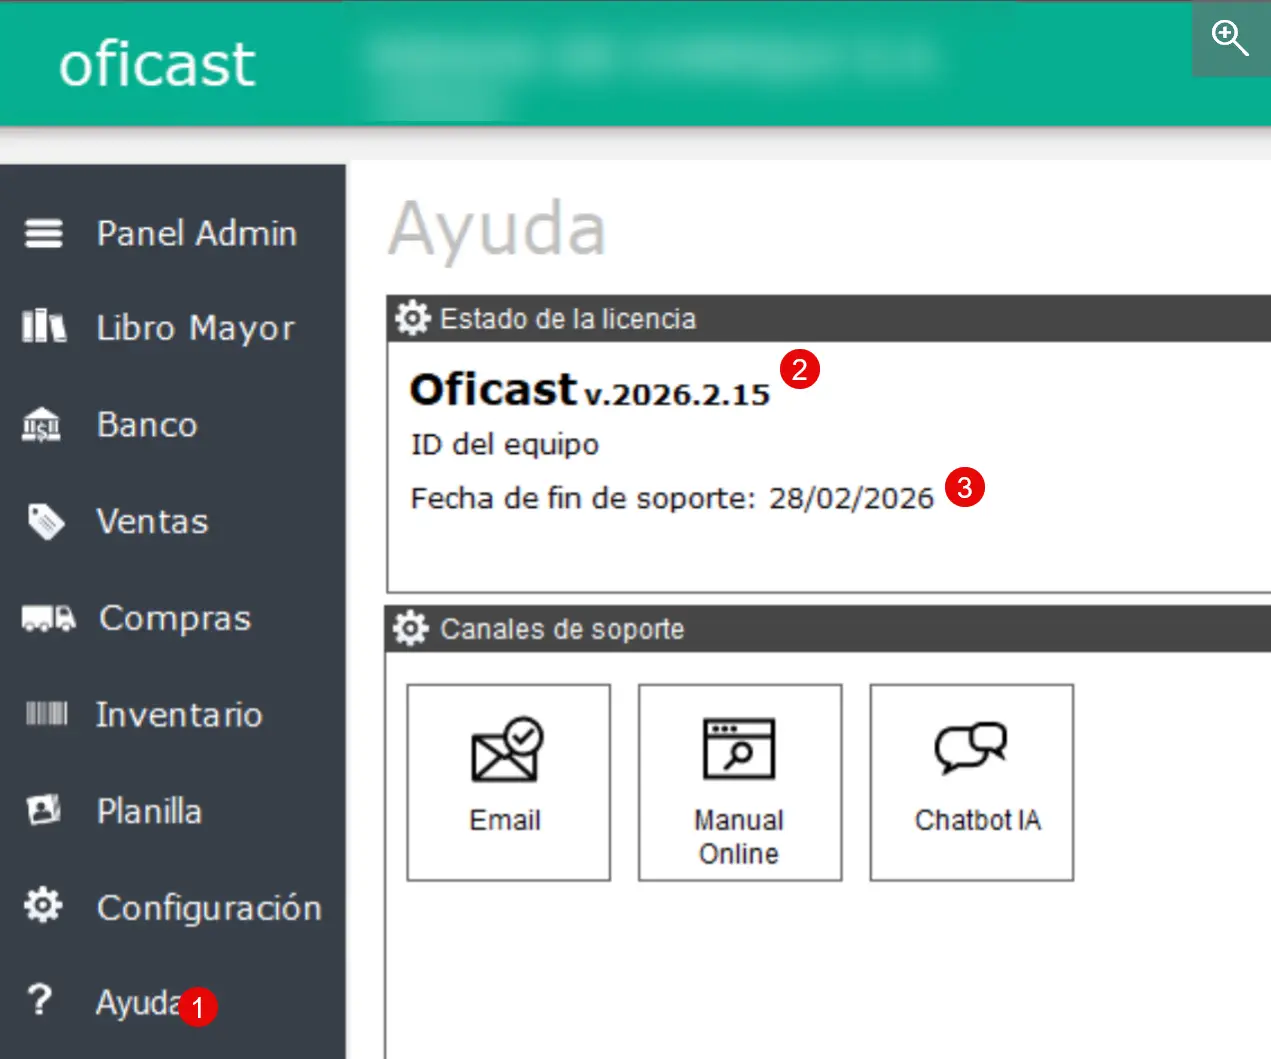This screenshot has width=1271, height=1059.
Task: Click the Libro Mayor books icon
Action: [44, 327]
